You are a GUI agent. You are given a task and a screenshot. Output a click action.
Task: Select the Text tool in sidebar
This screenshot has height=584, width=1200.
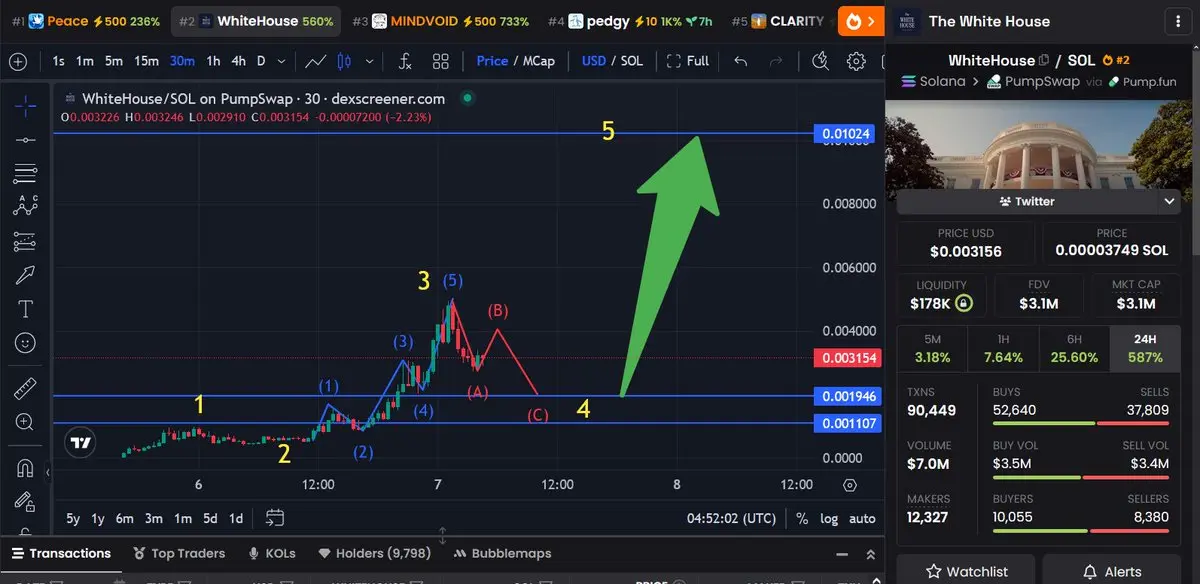(26, 308)
